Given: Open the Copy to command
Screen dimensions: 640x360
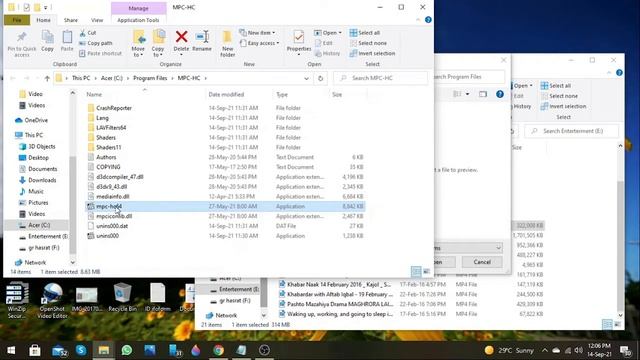Looking at the screenshot, I should (x=158, y=43).
